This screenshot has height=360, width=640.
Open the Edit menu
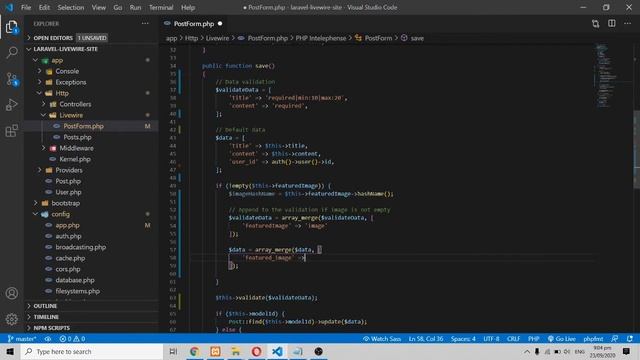[44, 7]
